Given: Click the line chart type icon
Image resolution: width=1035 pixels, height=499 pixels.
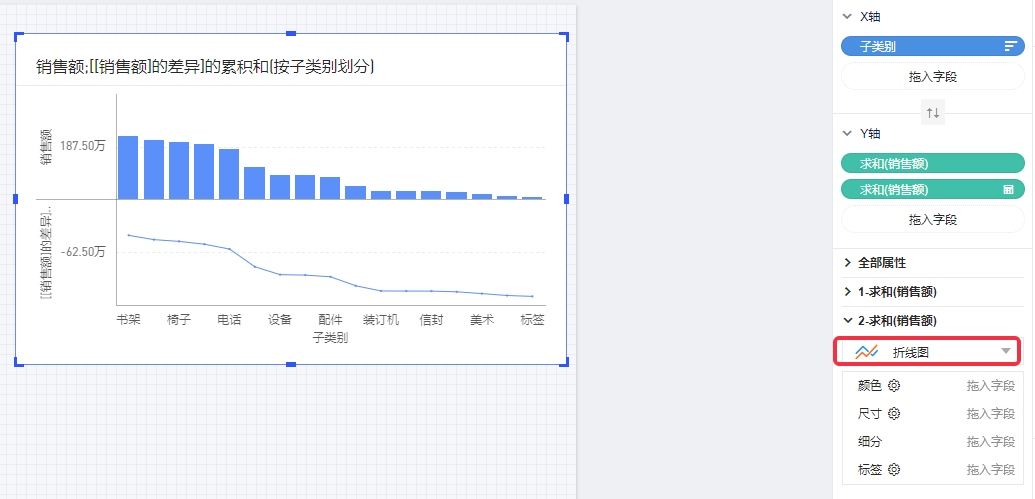Looking at the screenshot, I should click(x=866, y=351).
